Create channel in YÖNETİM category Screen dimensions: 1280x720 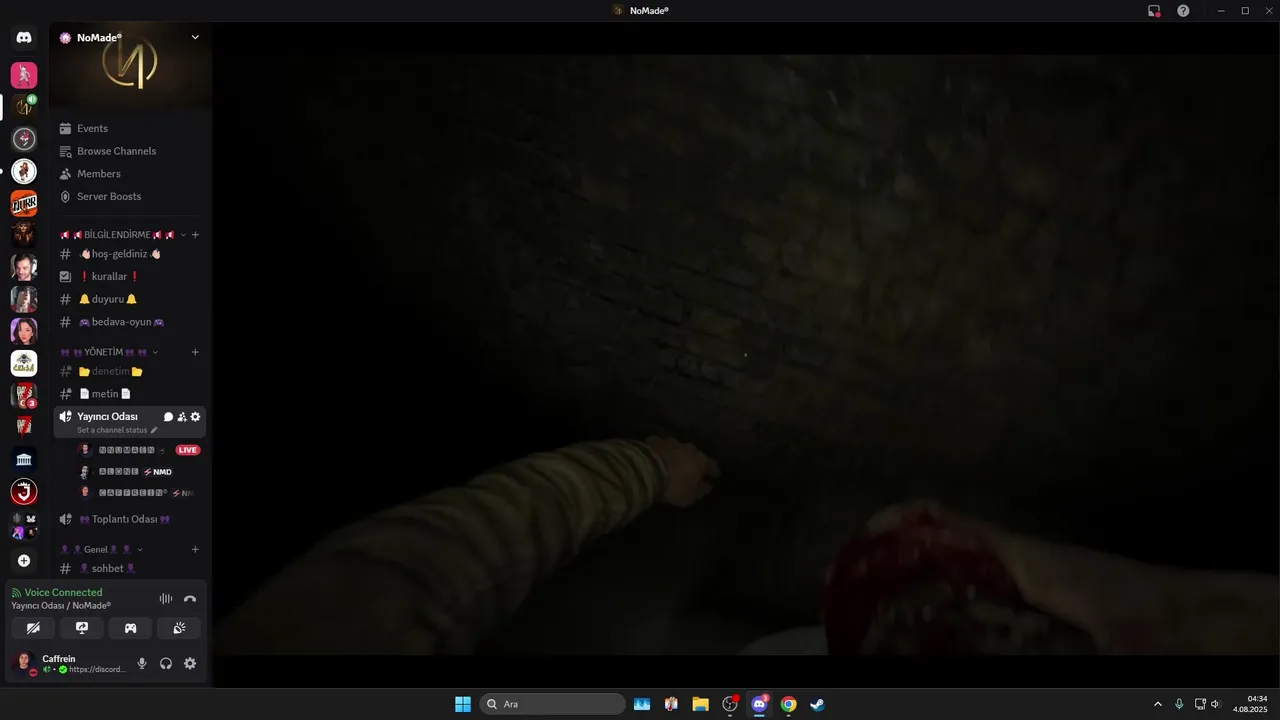(195, 352)
